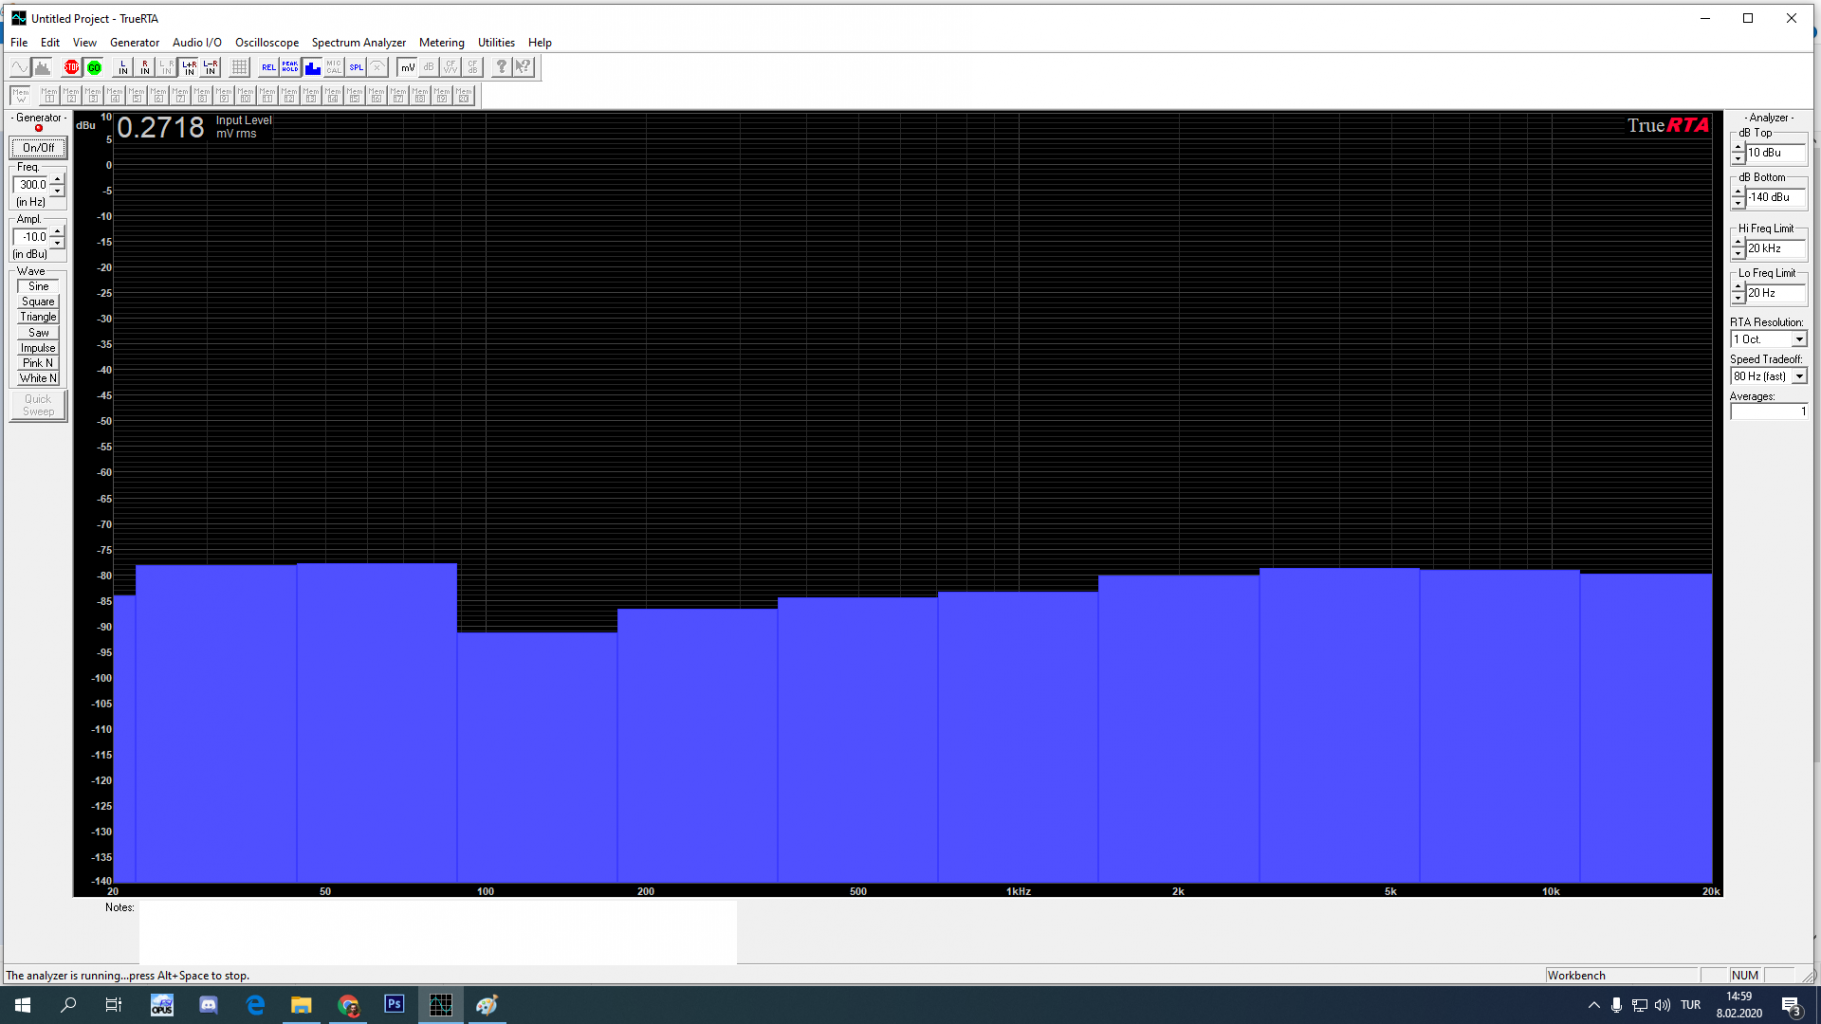Select the White N noise waveform
The image size is (1821, 1024).
(38, 378)
